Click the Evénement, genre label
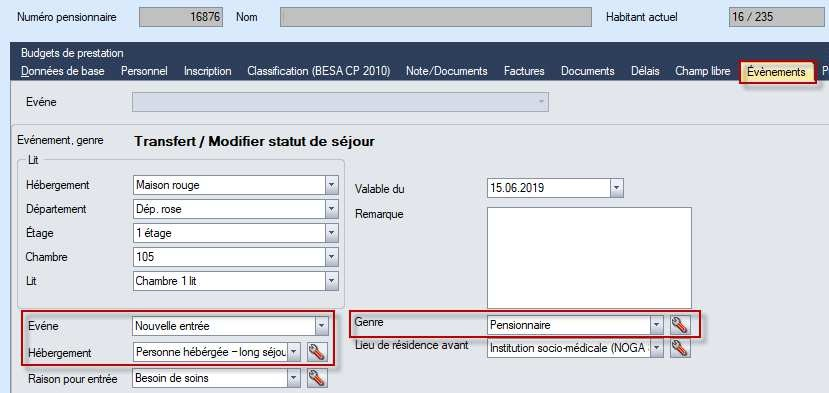 click(x=60, y=141)
